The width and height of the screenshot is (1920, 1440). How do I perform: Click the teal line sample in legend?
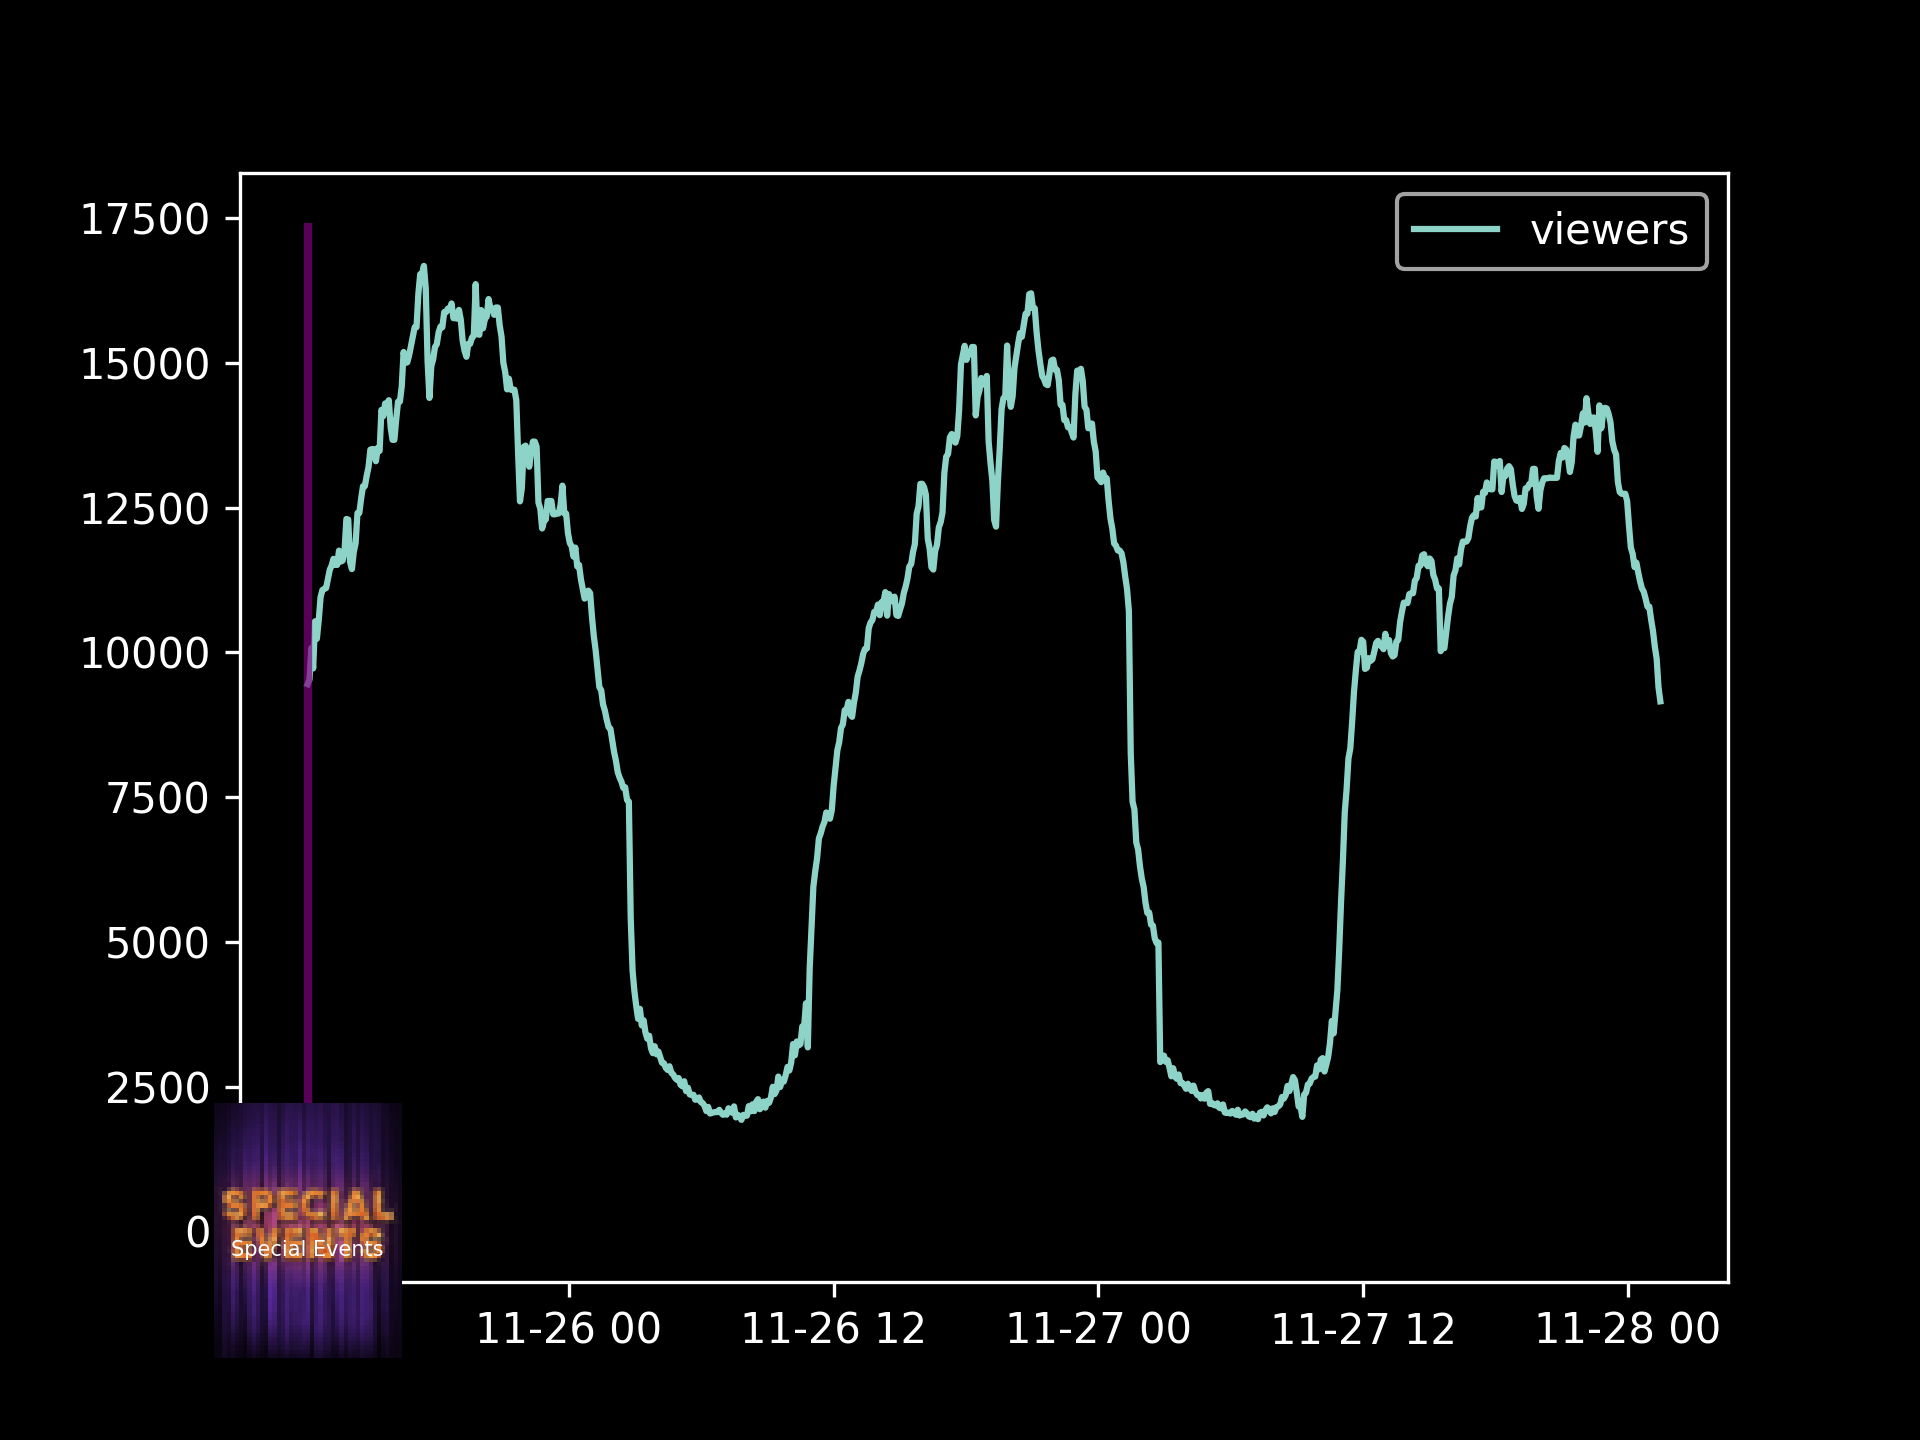pyautogui.click(x=1455, y=230)
